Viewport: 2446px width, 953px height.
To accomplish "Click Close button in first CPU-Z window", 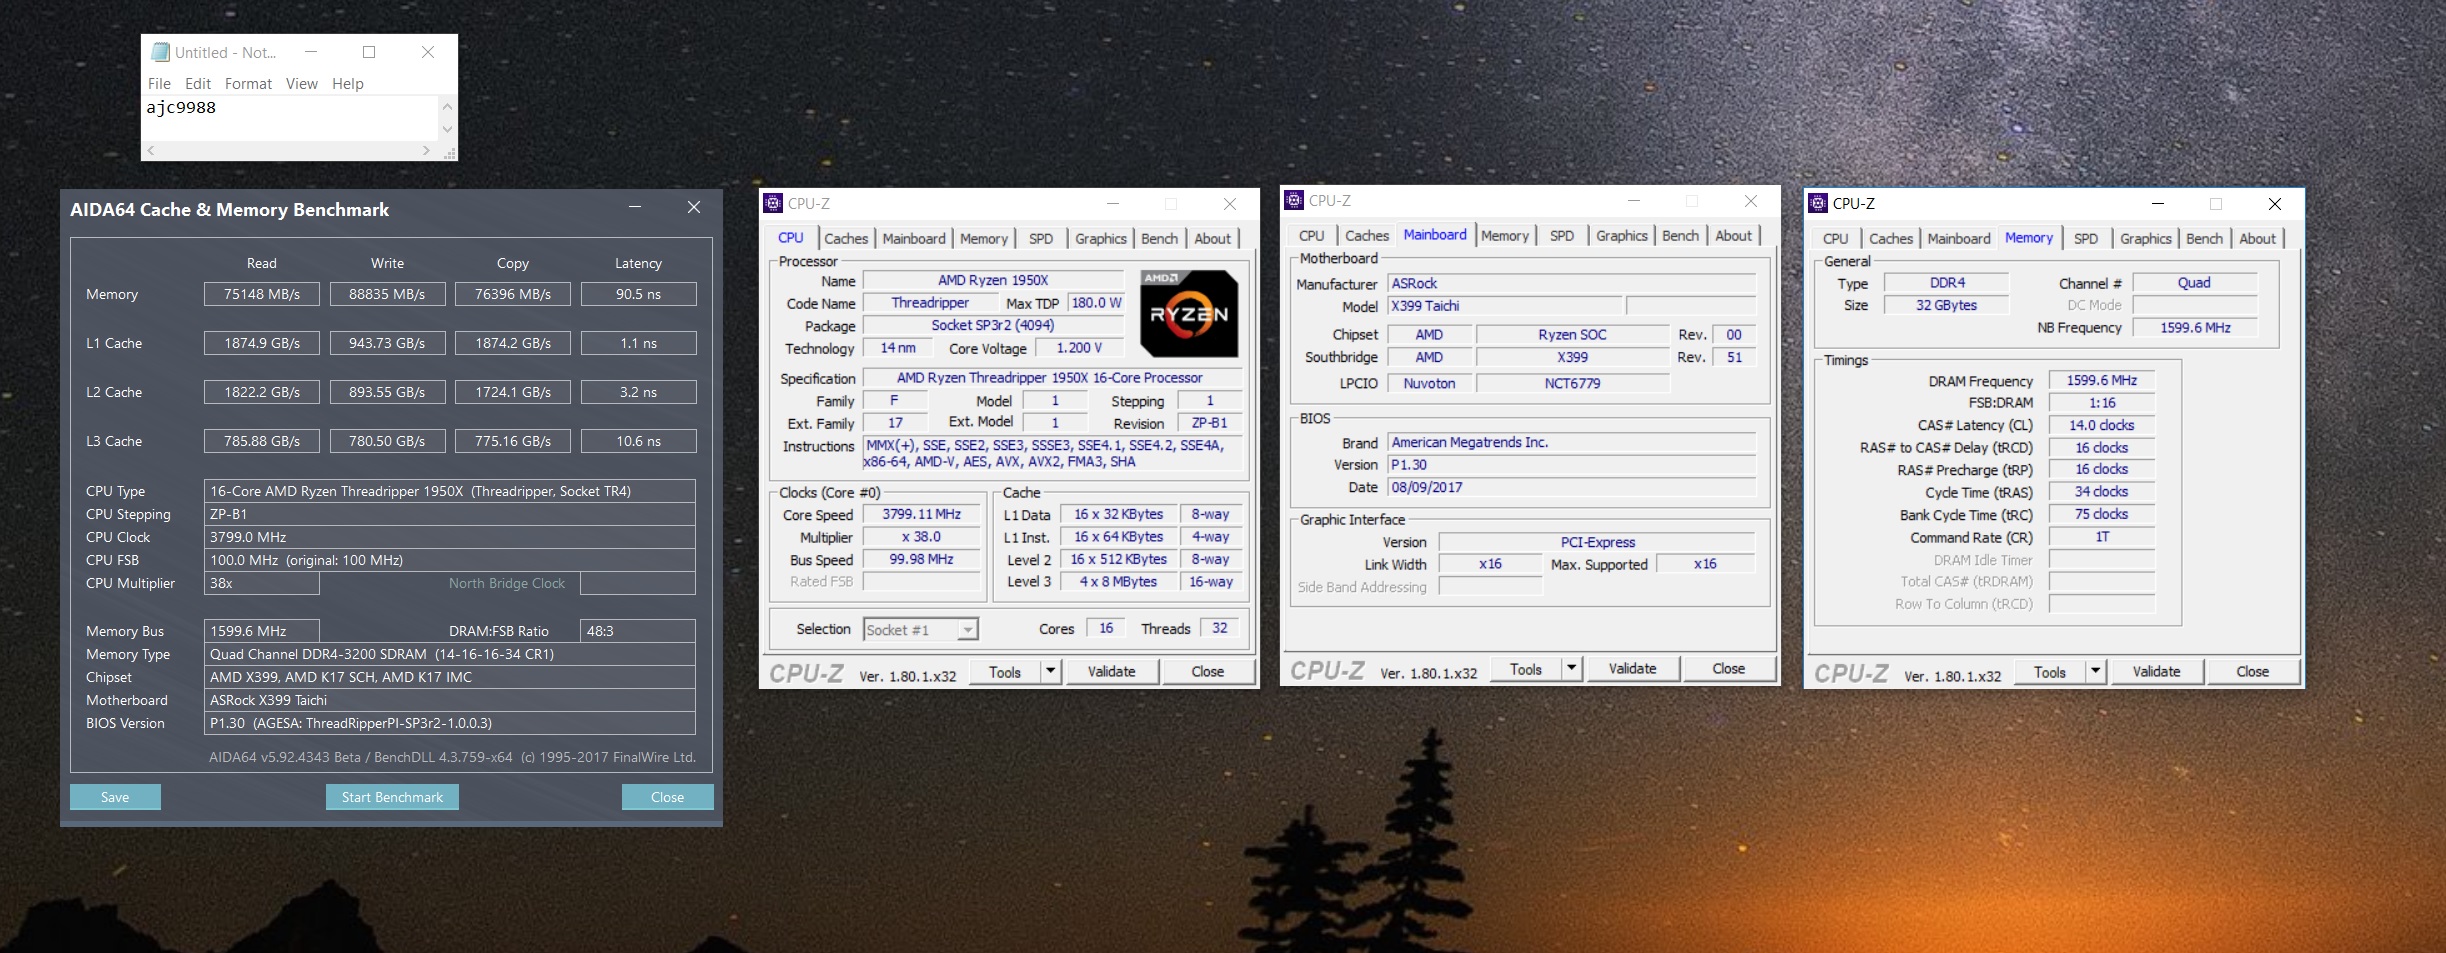I will tap(1207, 671).
